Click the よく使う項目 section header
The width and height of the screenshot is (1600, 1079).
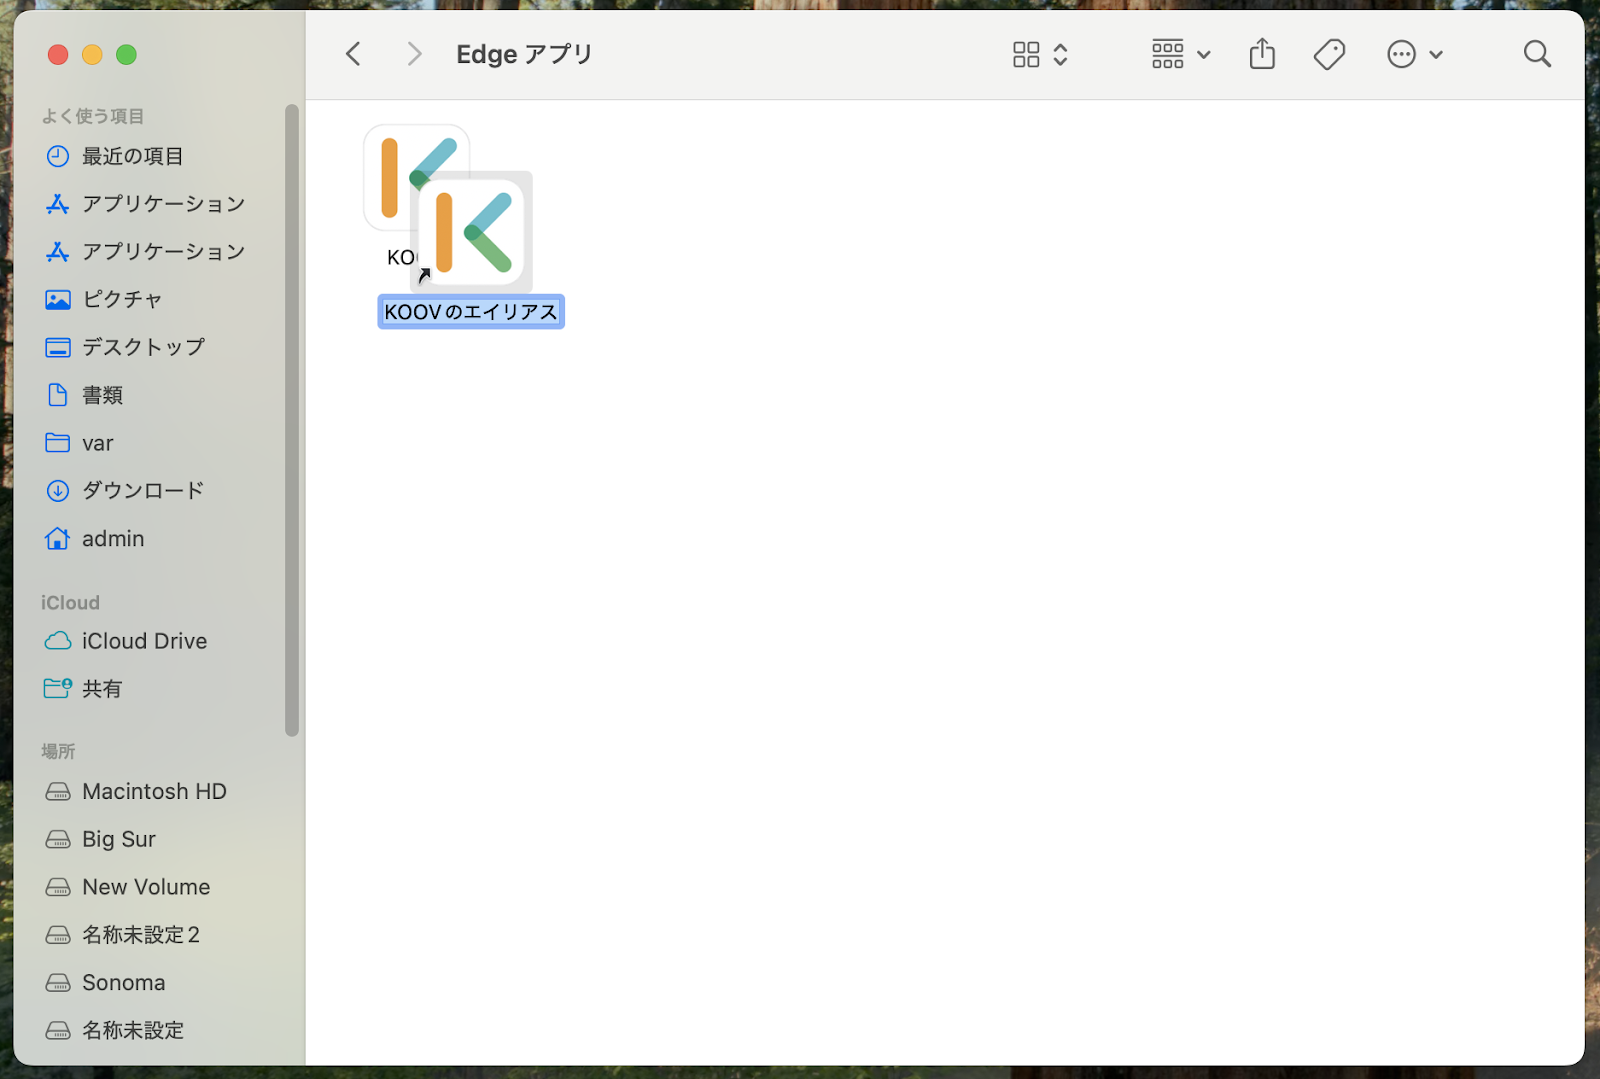(x=93, y=116)
